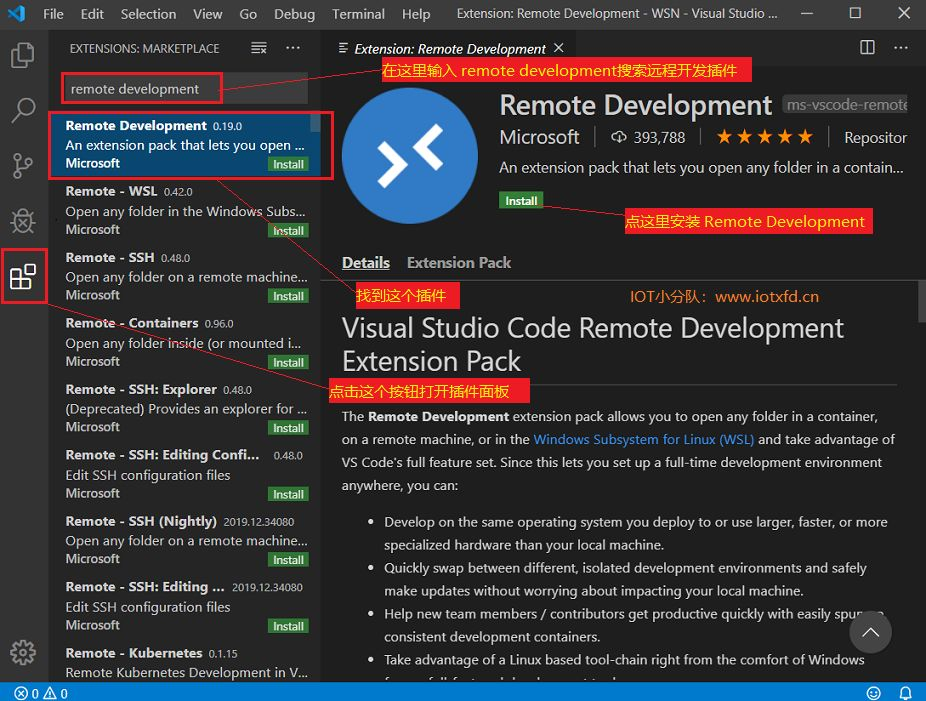Close the Extension: Remote Development tab
The height and width of the screenshot is (701, 926).
pyautogui.click(x=559, y=48)
